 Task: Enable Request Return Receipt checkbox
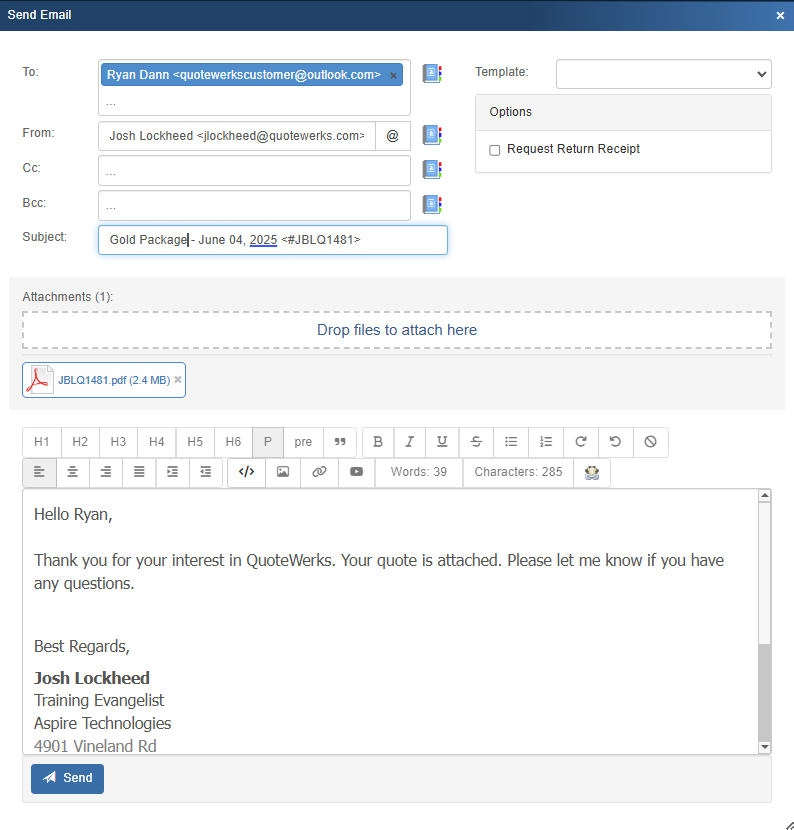tap(494, 150)
